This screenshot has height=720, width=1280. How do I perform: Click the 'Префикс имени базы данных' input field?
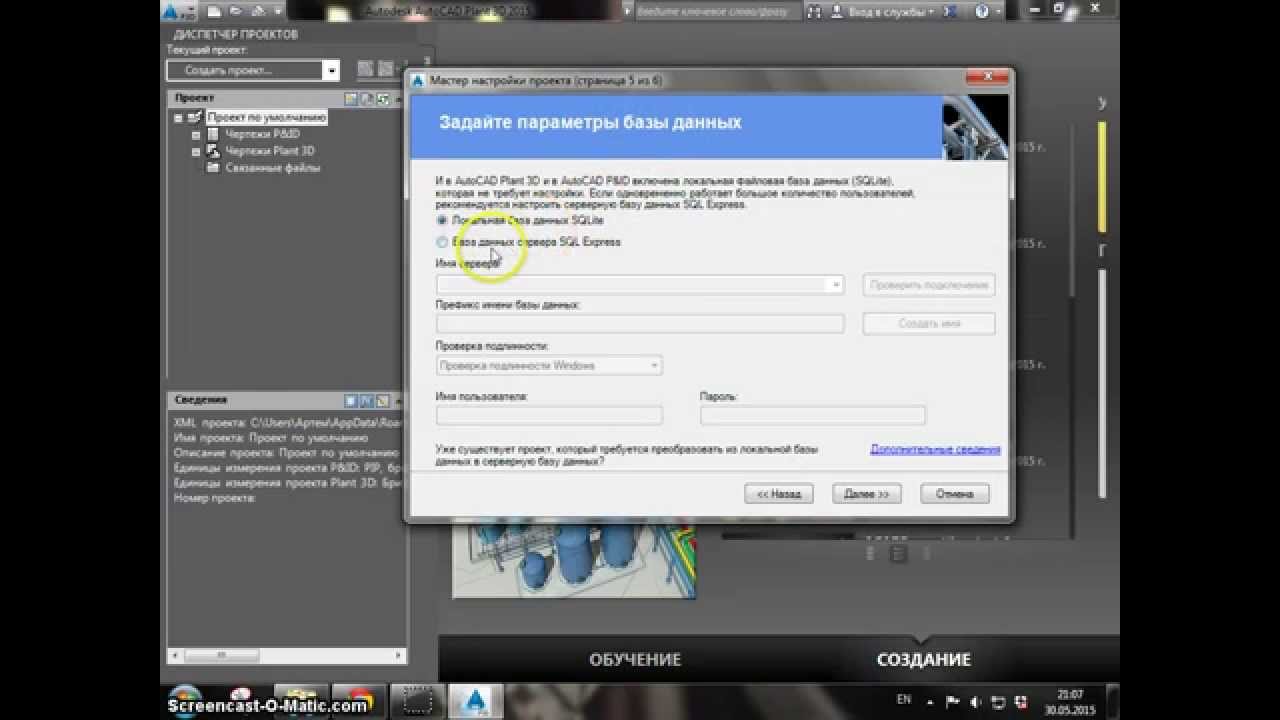pyautogui.click(x=640, y=324)
